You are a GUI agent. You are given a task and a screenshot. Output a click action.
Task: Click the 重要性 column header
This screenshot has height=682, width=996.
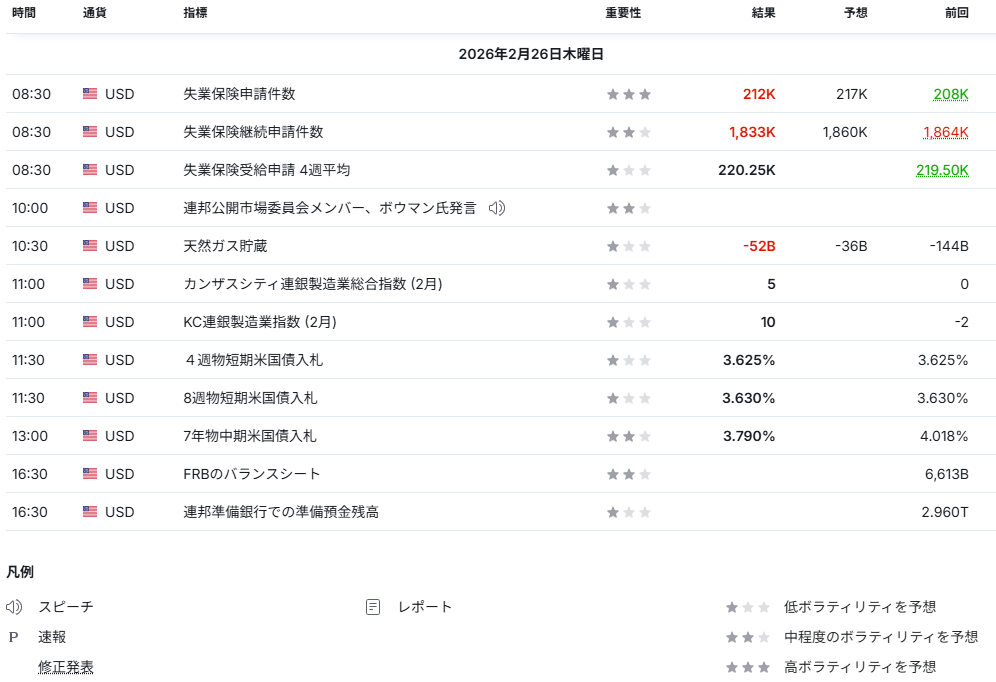[622, 13]
